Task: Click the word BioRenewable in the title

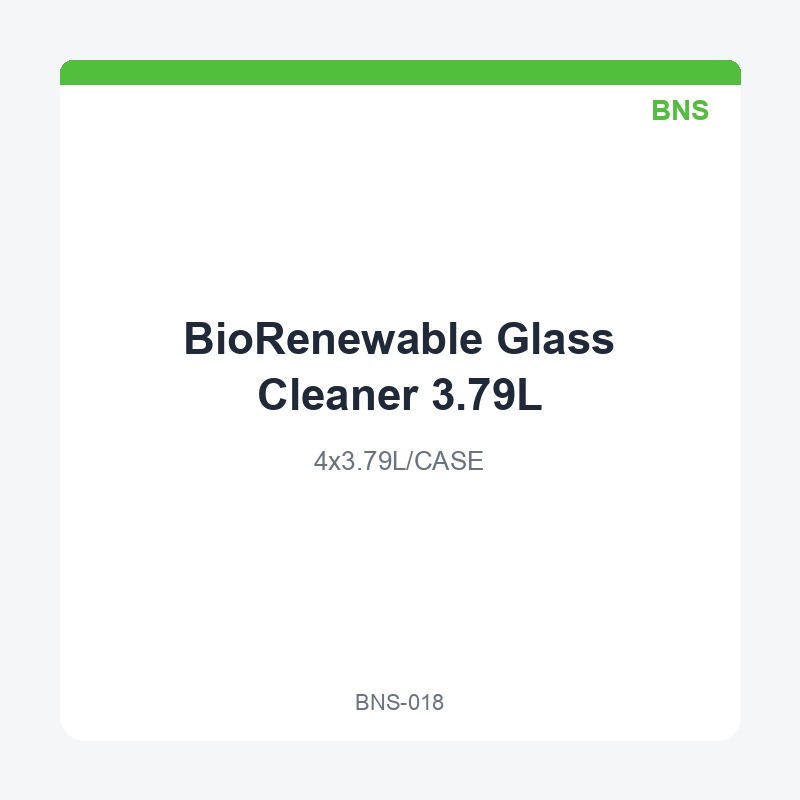Action: pos(333,339)
